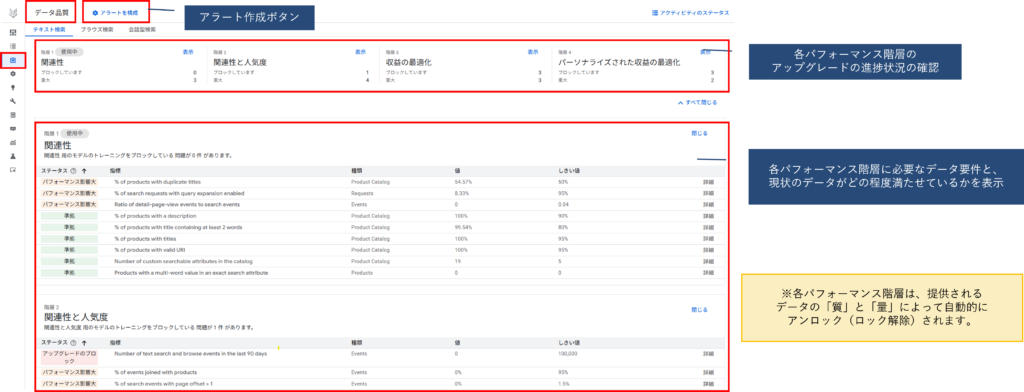Open 詳細 for products with a description row

pos(708,216)
